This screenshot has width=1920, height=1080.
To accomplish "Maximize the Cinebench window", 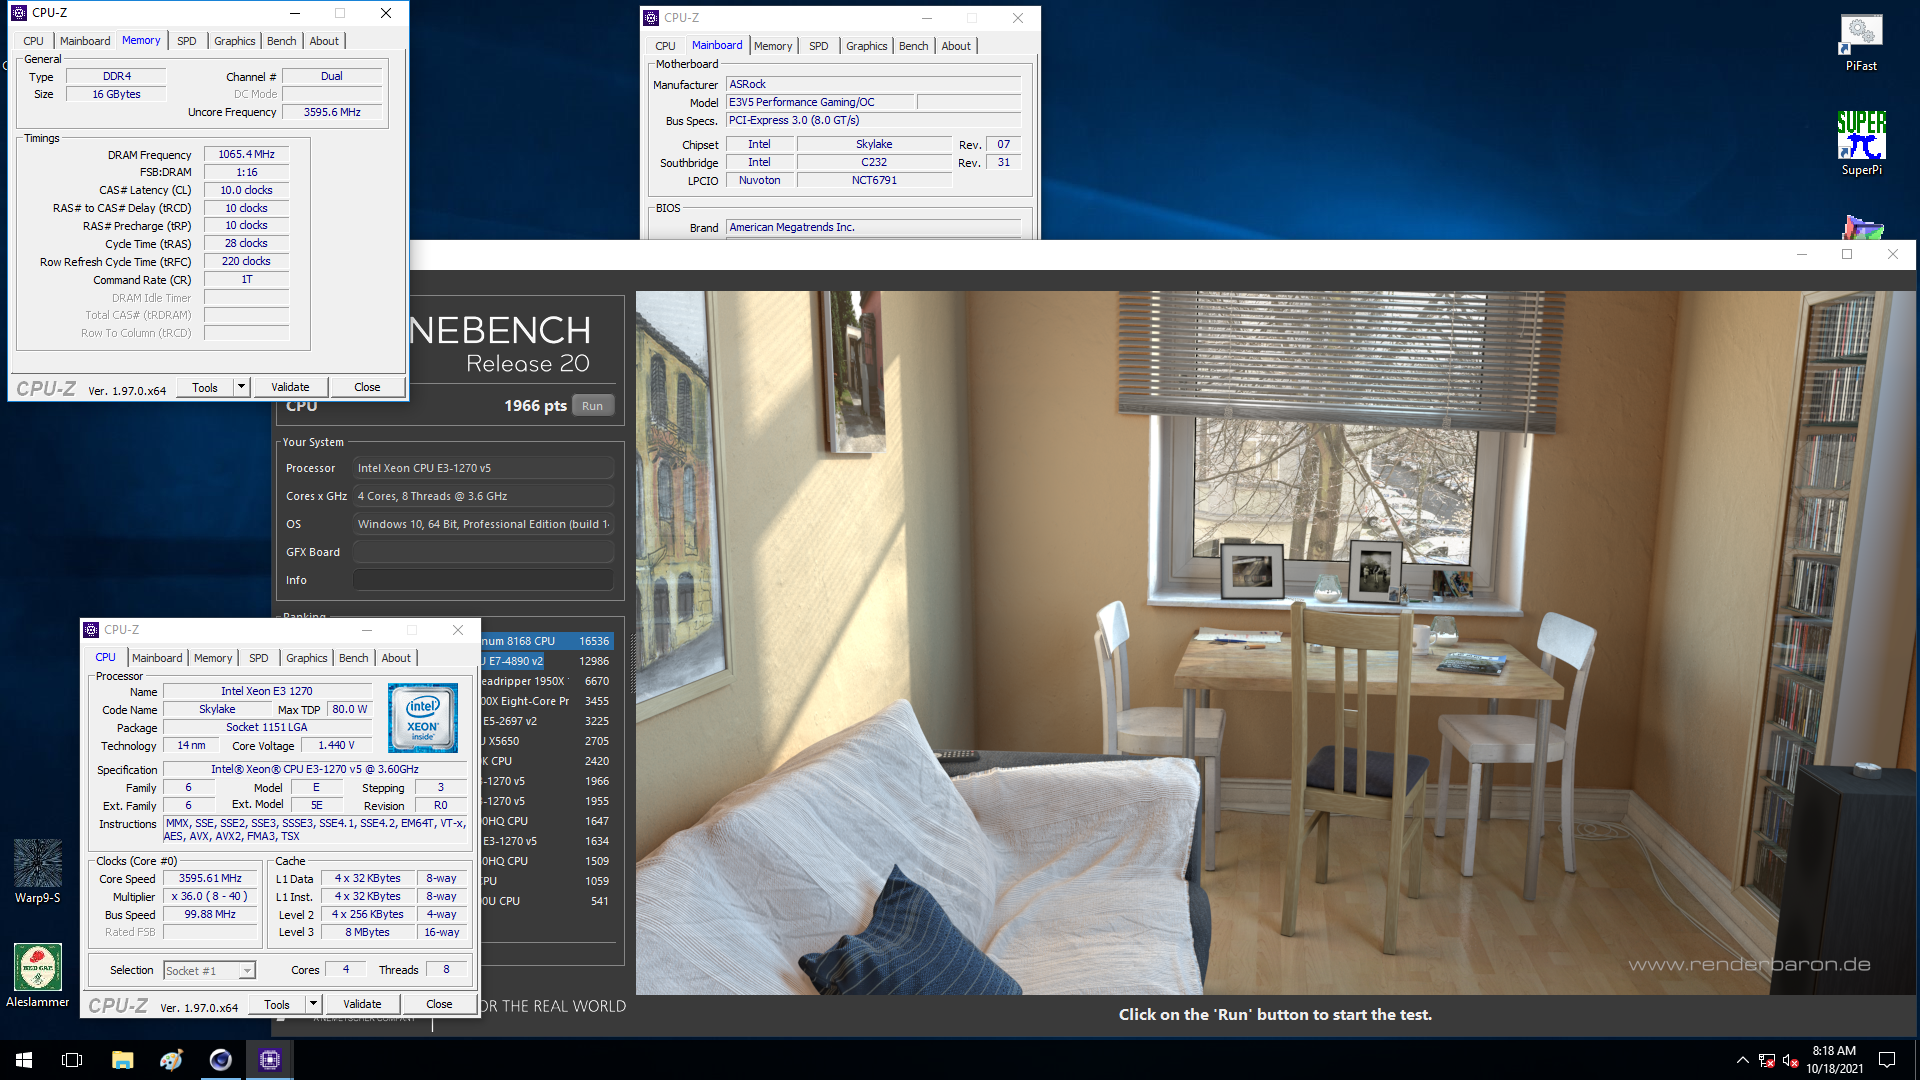I will (x=1847, y=254).
